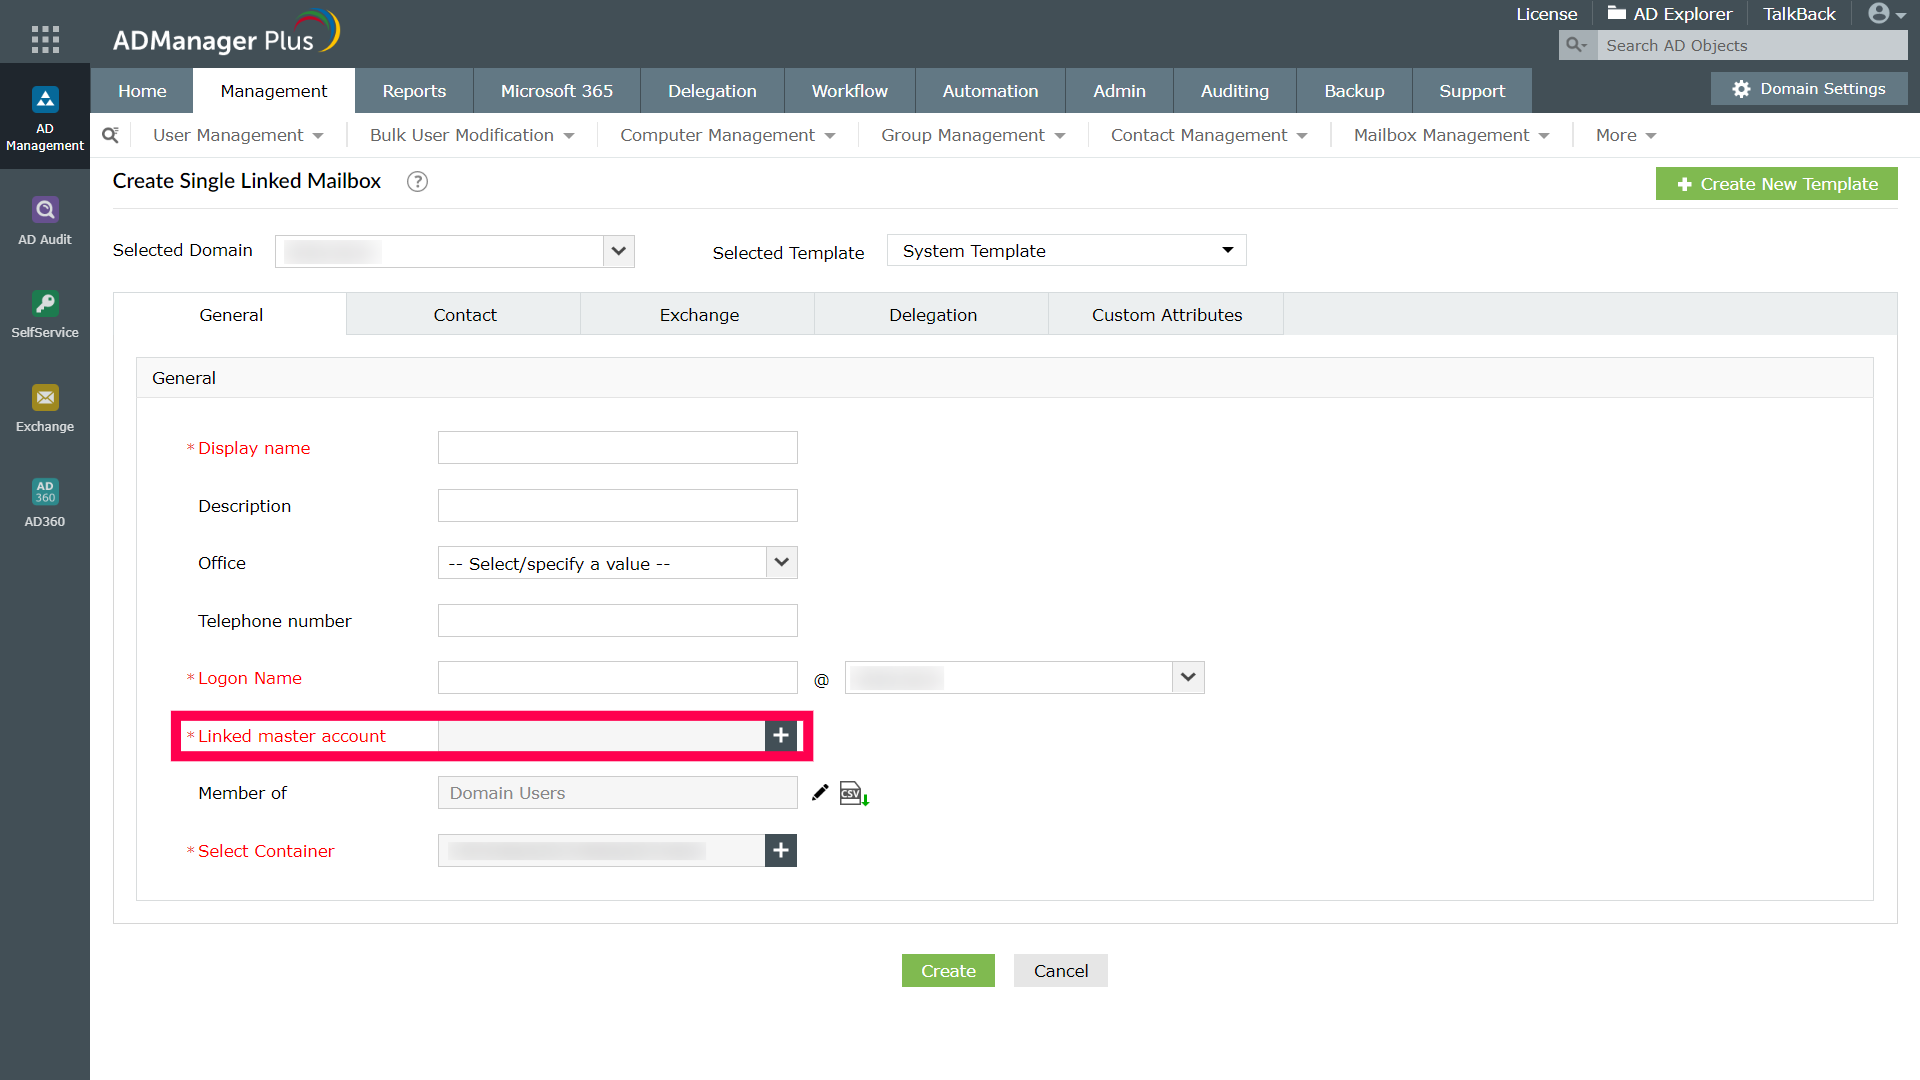The image size is (1920, 1080).
Task: Click into the Display name field
Action: pyautogui.click(x=617, y=448)
